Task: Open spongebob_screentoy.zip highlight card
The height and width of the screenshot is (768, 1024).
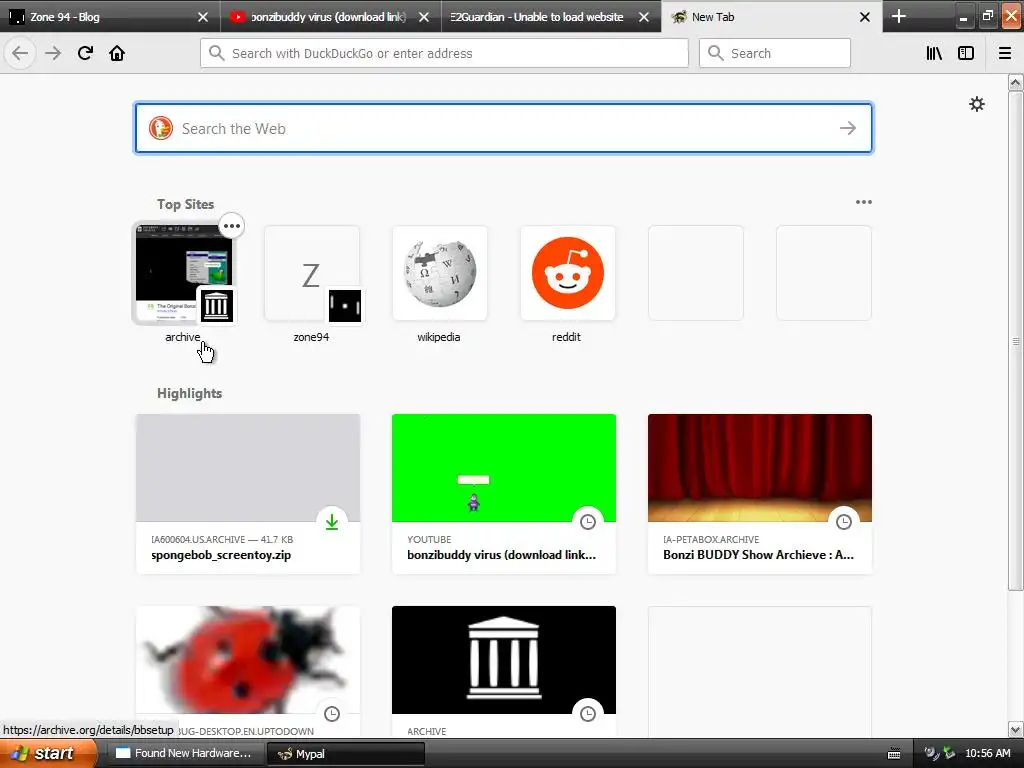Action: (248, 494)
